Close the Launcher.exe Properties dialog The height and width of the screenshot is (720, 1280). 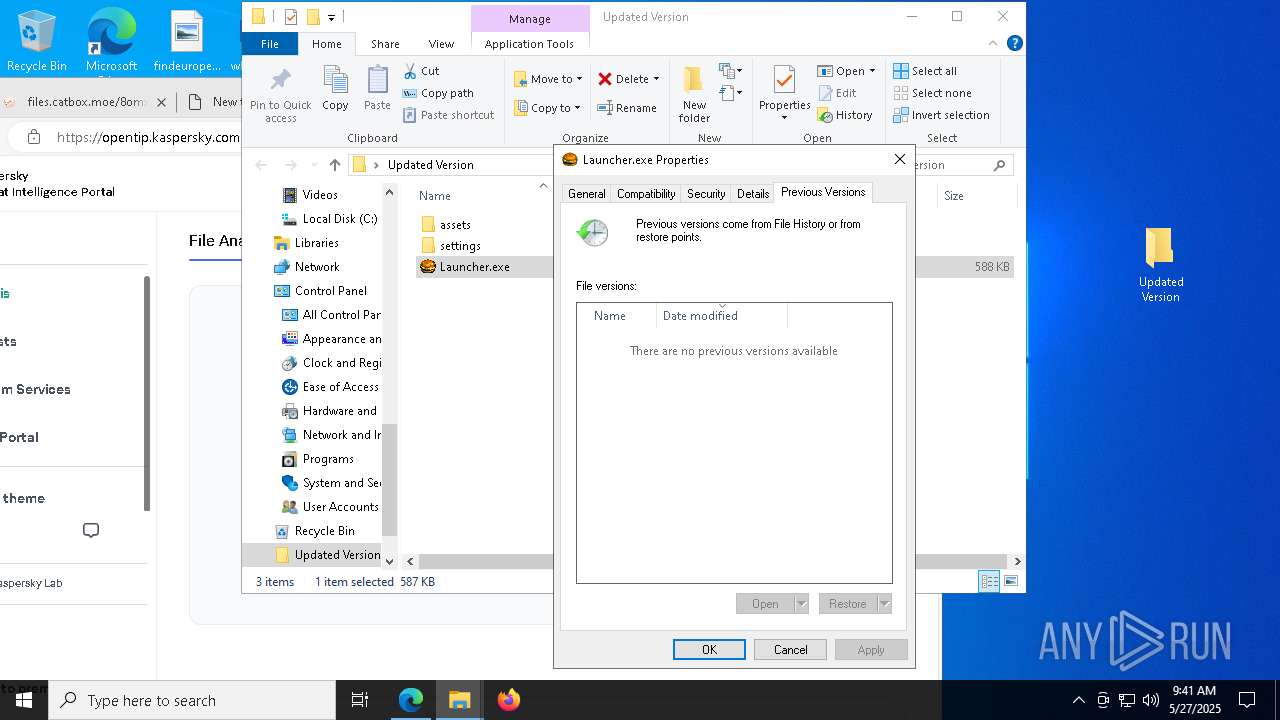tap(899, 159)
